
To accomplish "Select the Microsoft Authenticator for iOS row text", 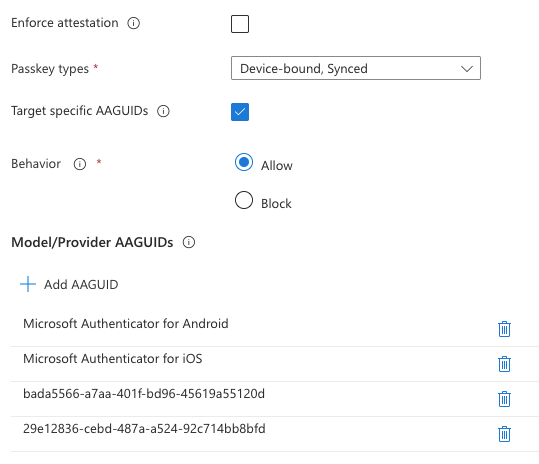I will pos(113,359).
